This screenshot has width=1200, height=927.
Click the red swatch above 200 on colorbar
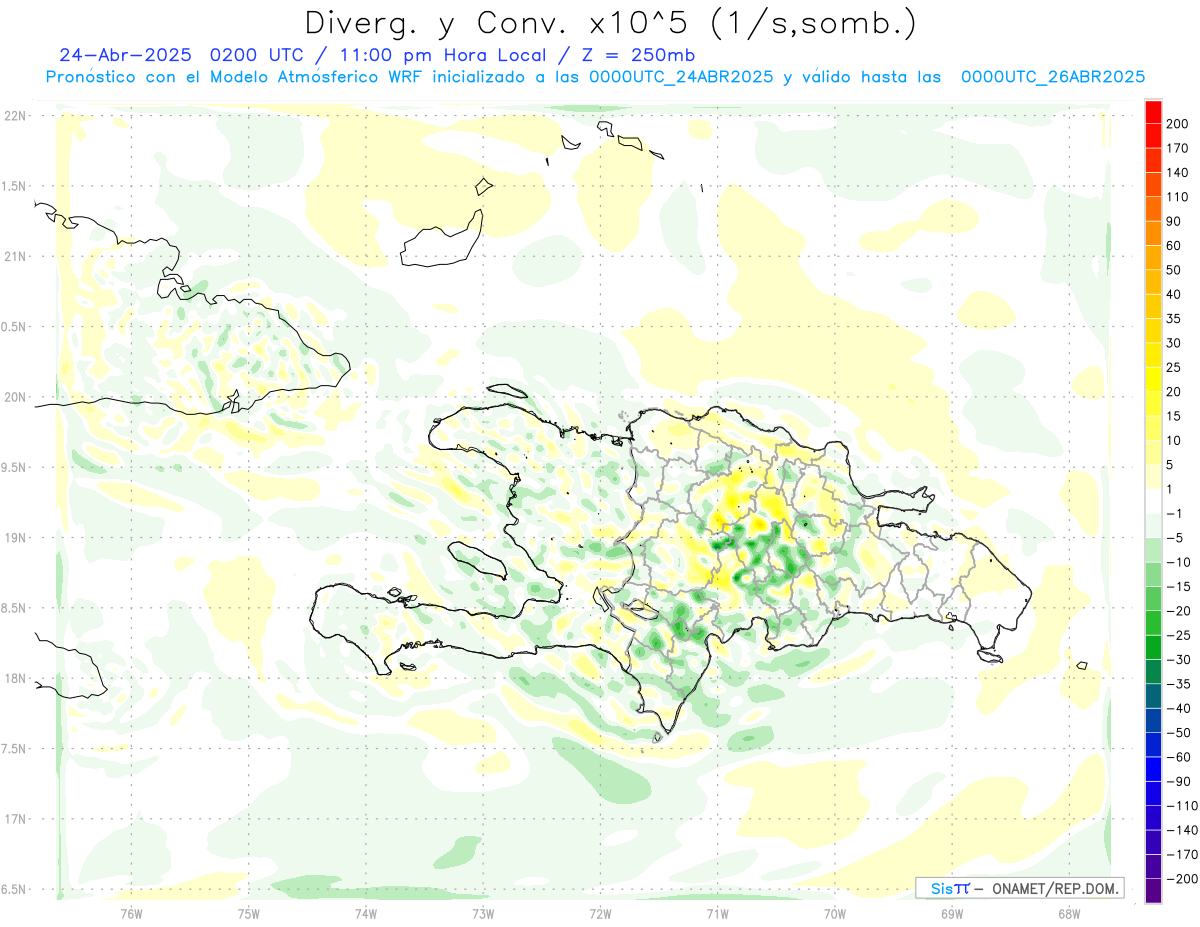pyautogui.click(x=1153, y=112)
